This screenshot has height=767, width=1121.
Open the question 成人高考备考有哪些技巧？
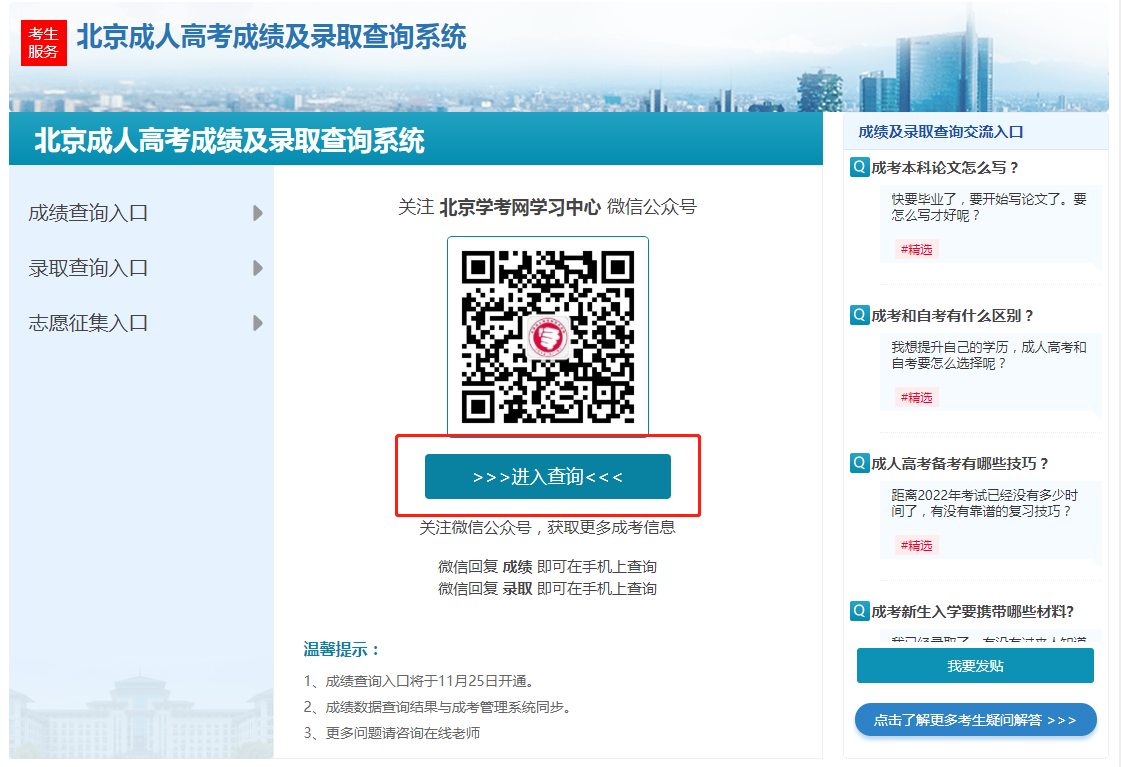pos(959,464)
